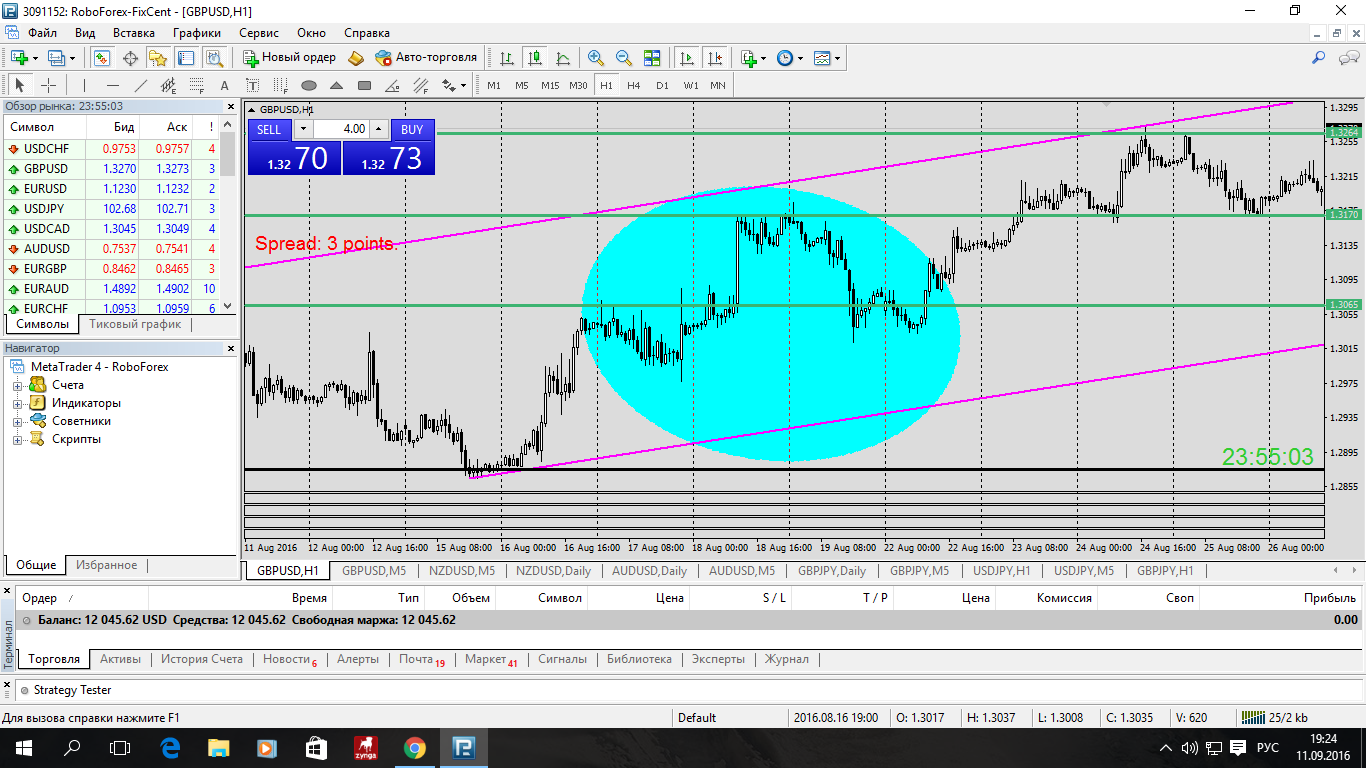Open the Графики menu

(196, 33)
